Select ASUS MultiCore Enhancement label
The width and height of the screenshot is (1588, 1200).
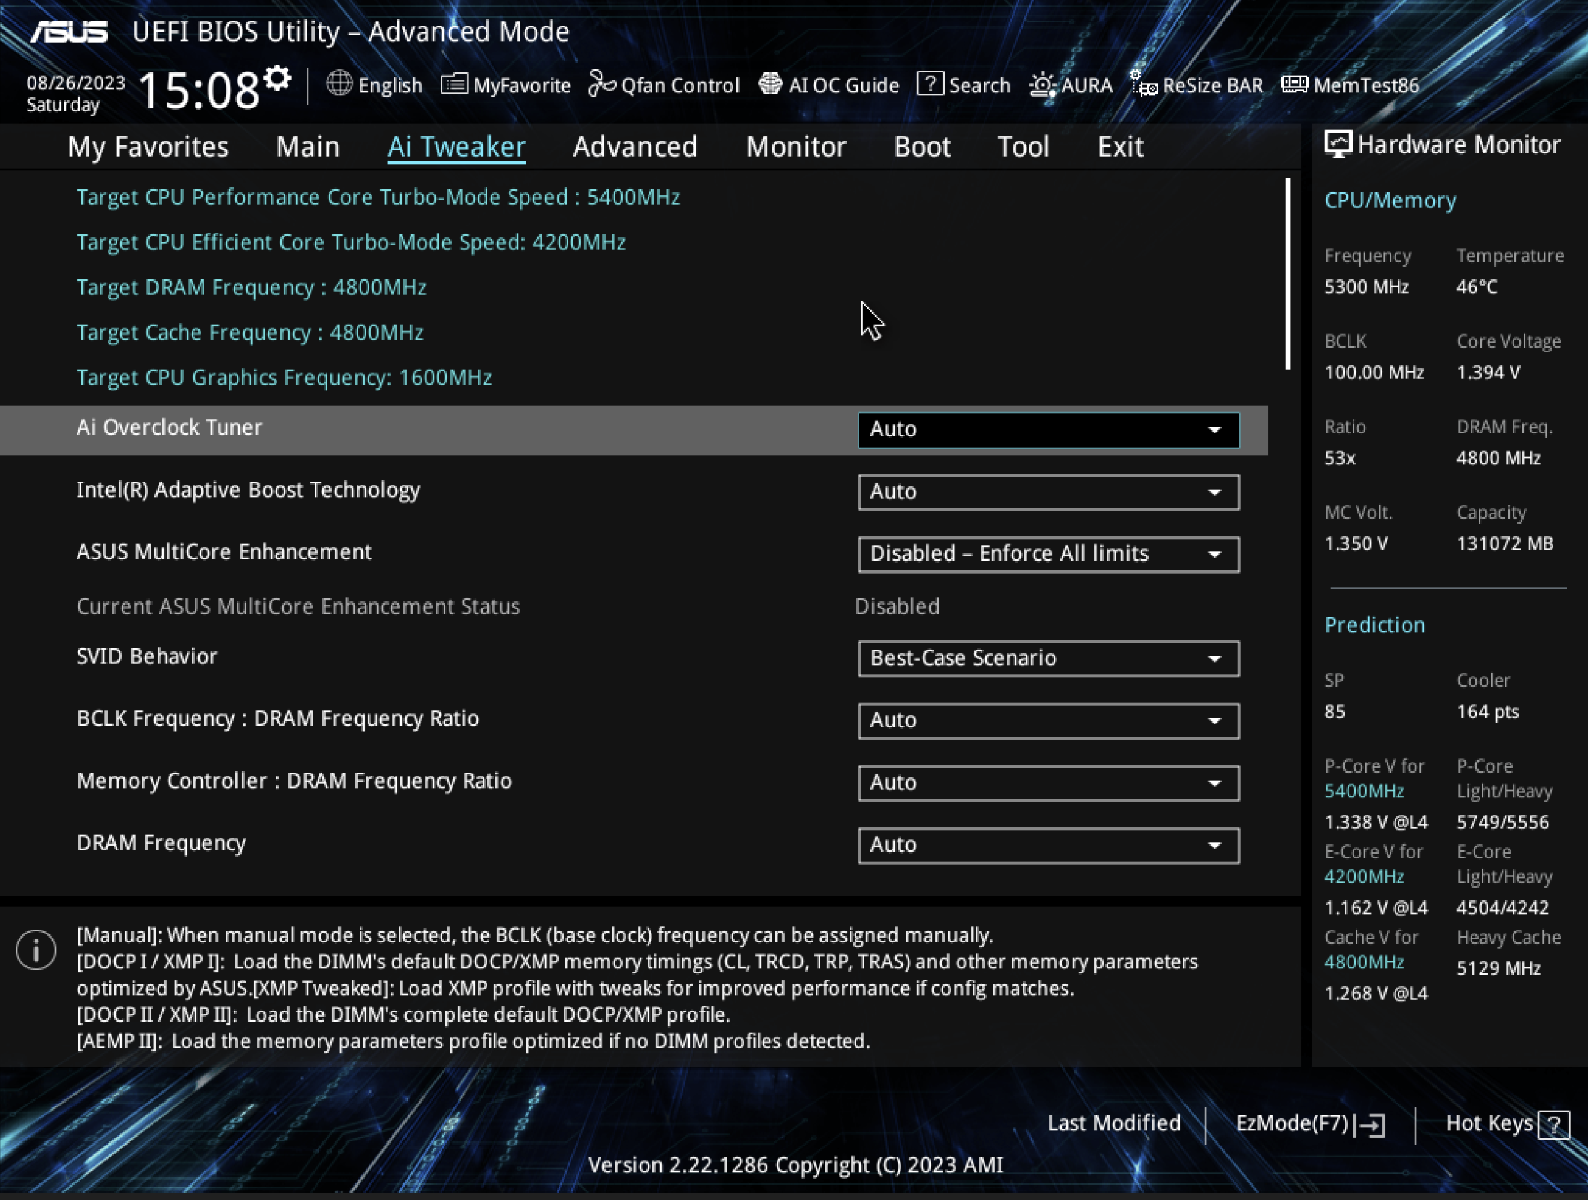224,552
